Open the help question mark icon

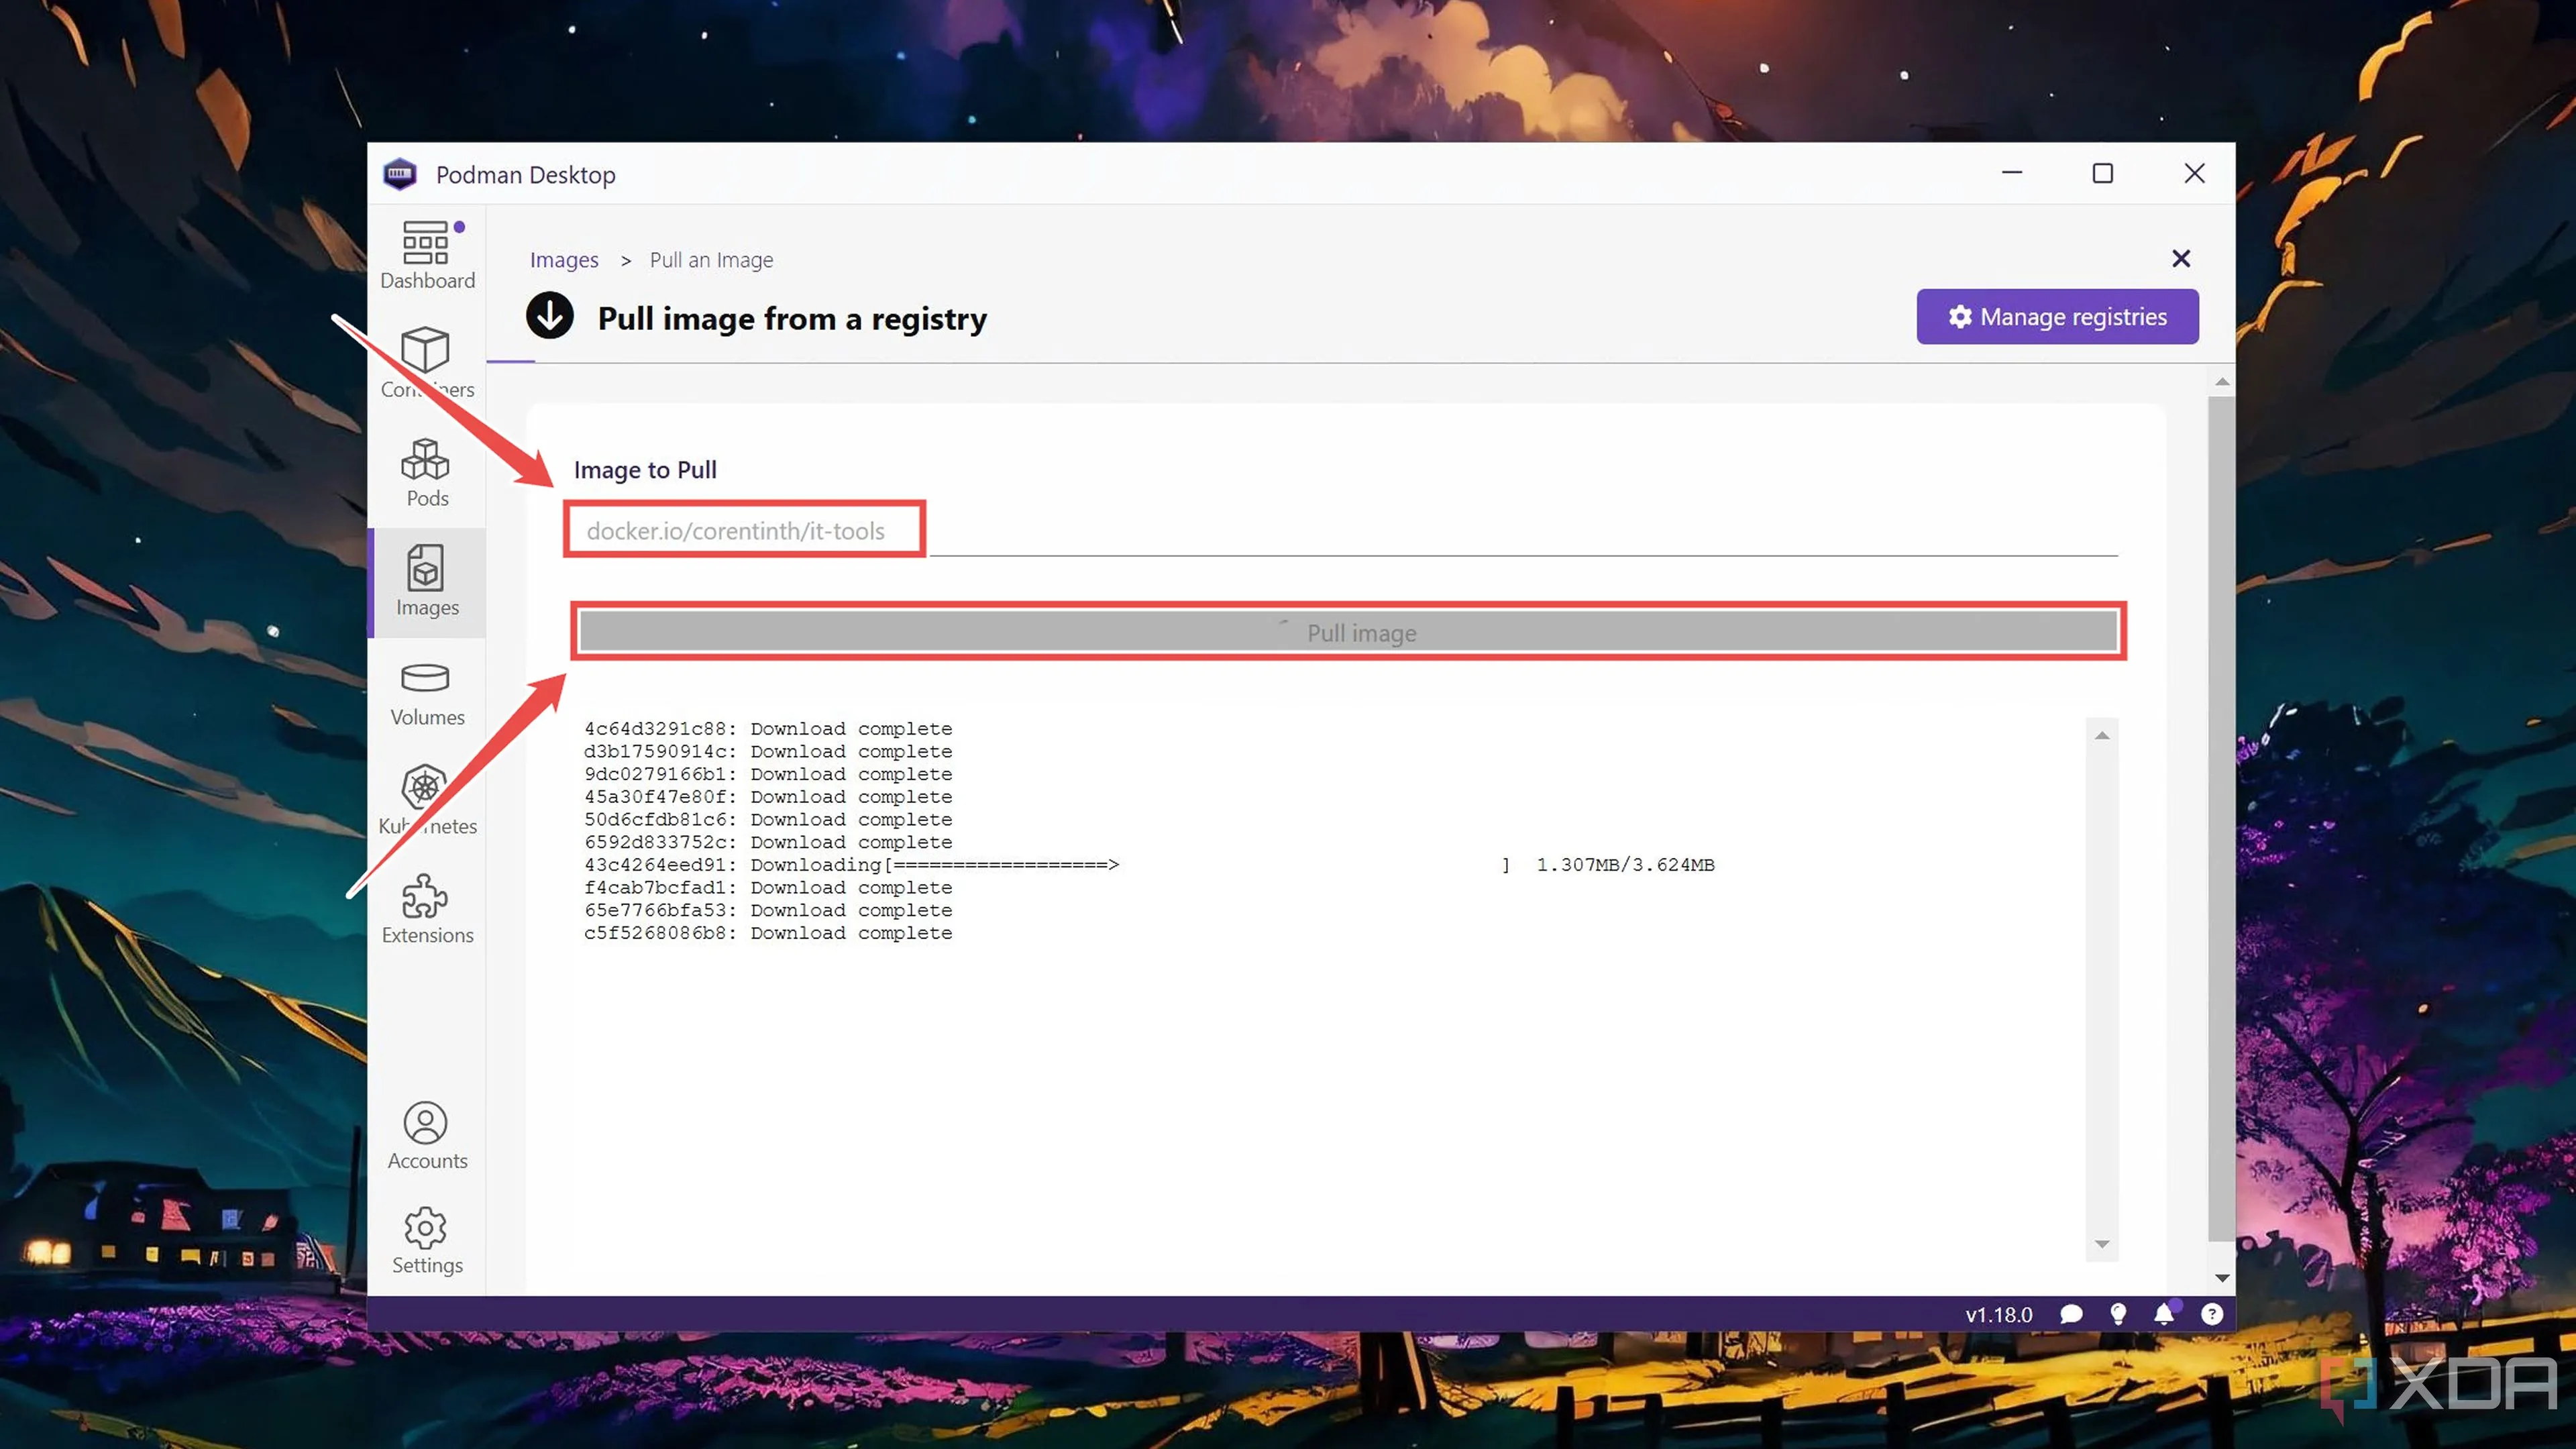(2212, 1314)
